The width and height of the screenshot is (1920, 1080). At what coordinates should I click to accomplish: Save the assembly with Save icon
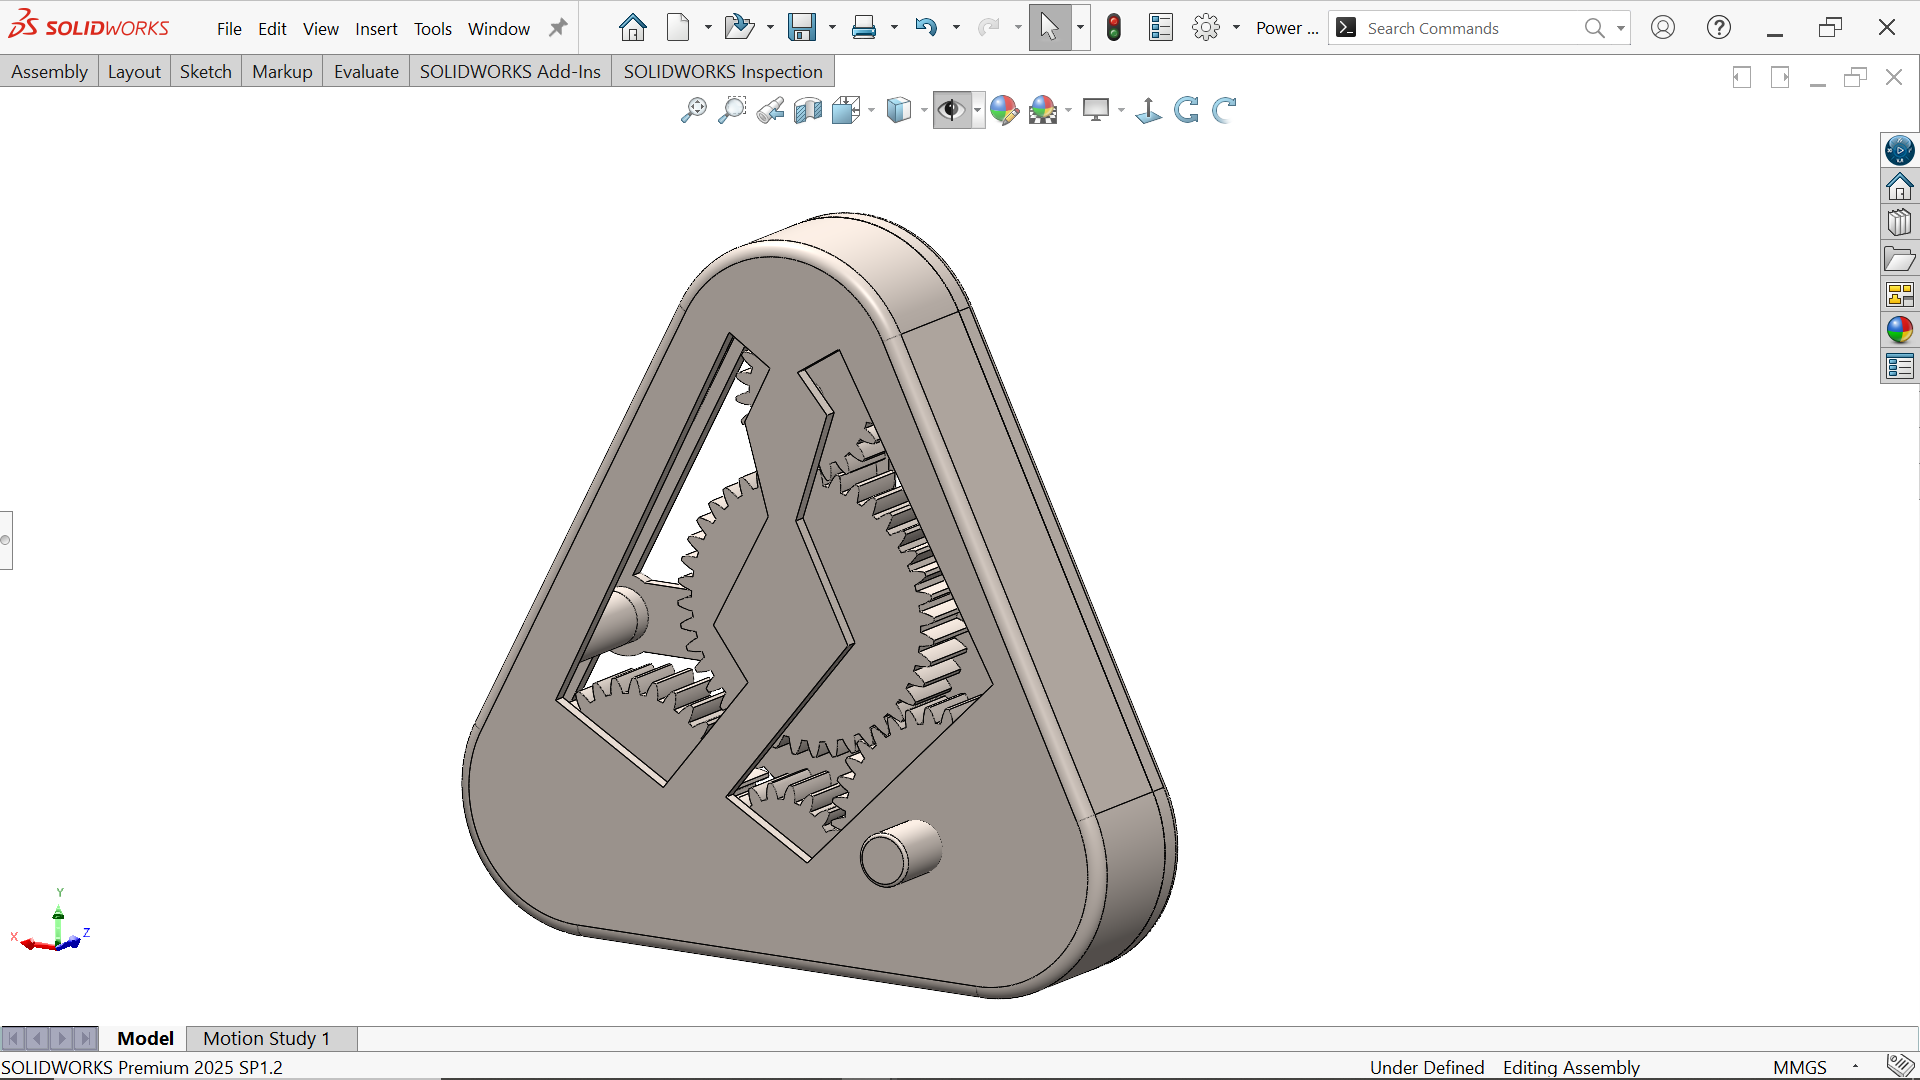coord(802,28)
